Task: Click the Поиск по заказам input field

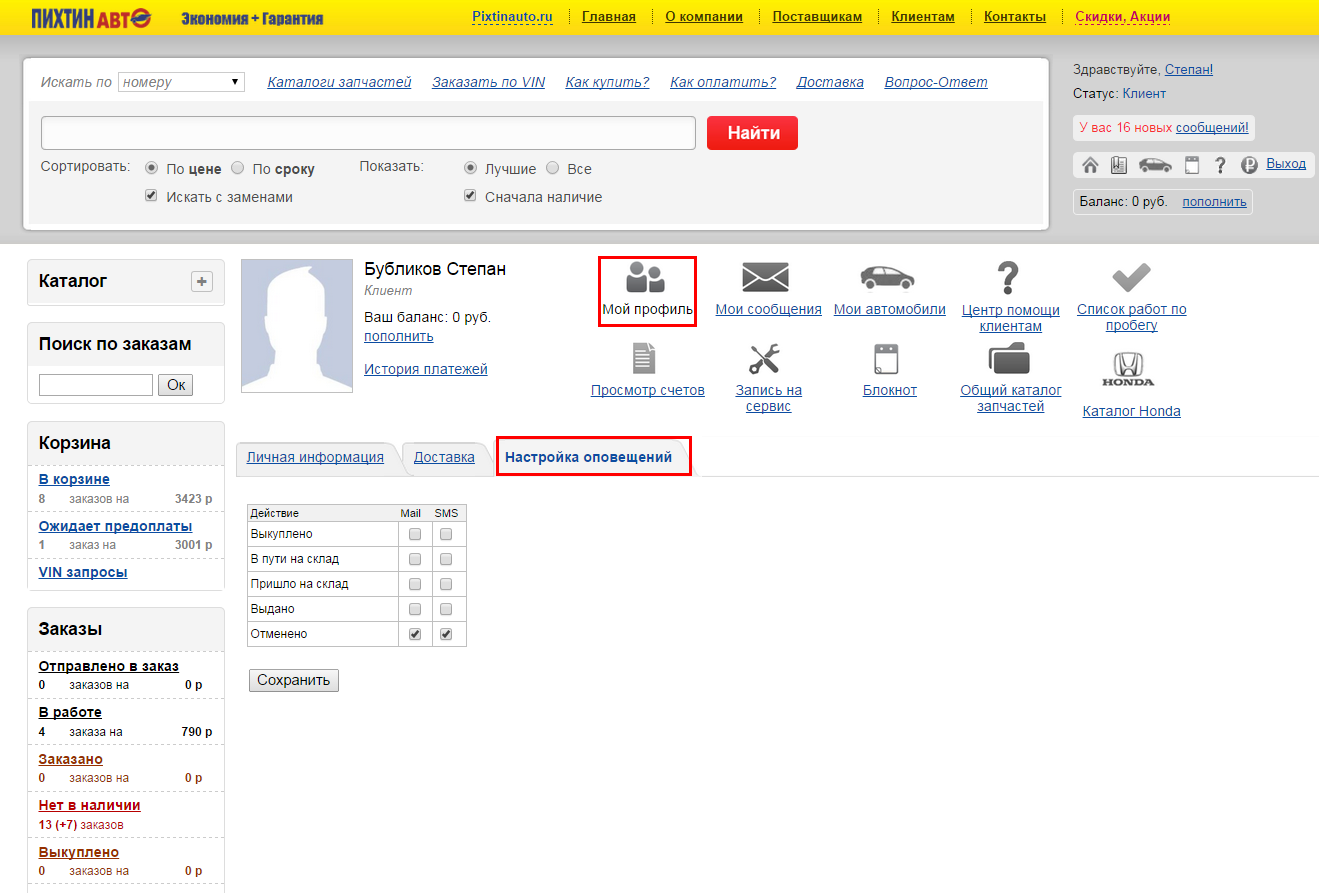Action: (96, 385)
